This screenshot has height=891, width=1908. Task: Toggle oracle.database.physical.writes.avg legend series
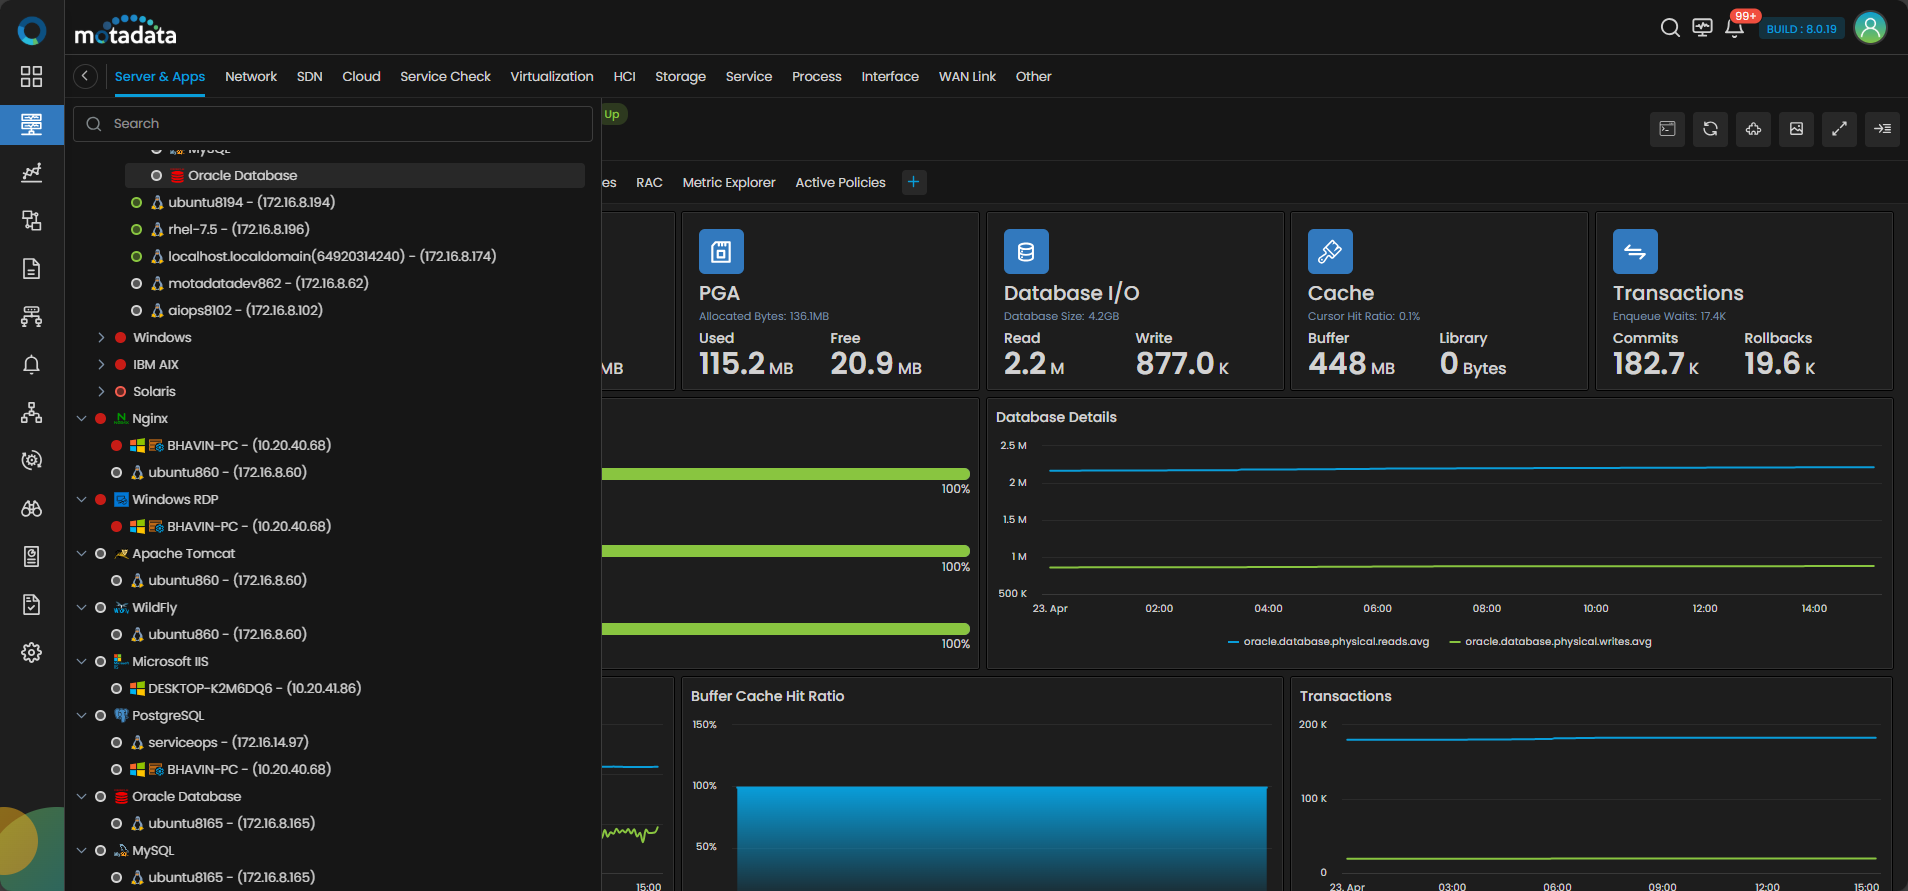click(1550, 642)
